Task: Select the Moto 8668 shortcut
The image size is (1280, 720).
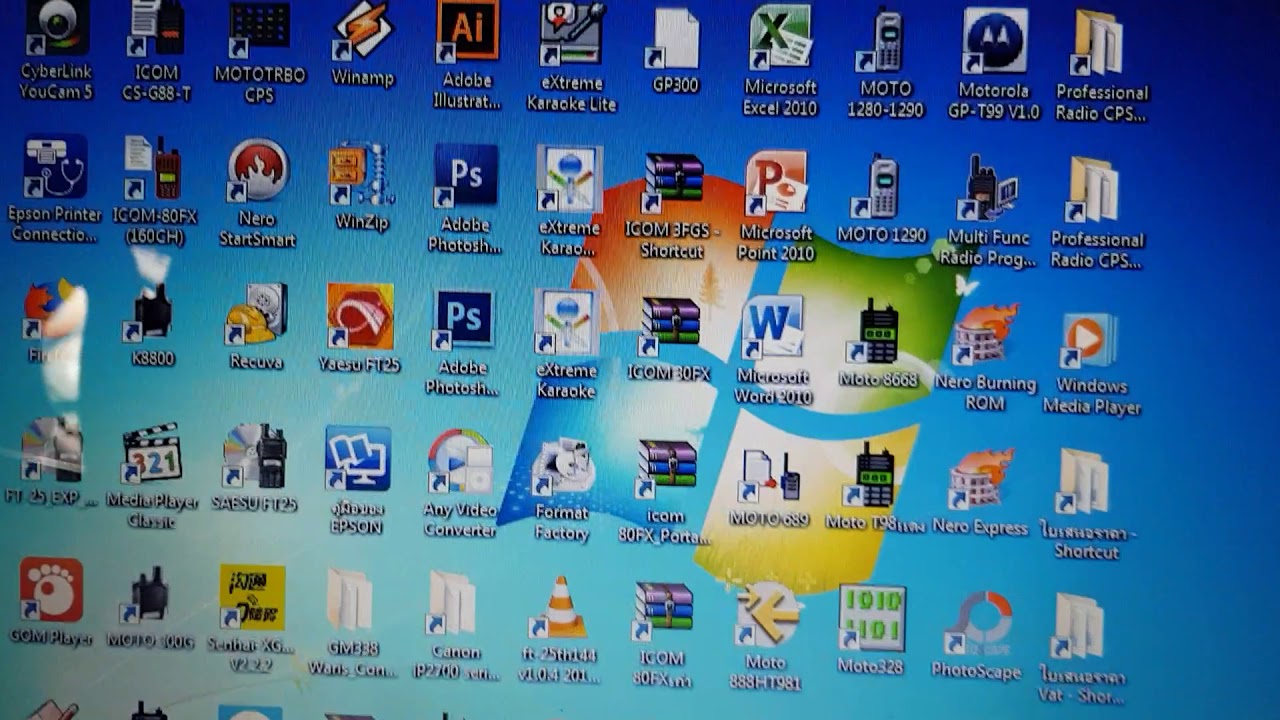Action: pos(878,343)
